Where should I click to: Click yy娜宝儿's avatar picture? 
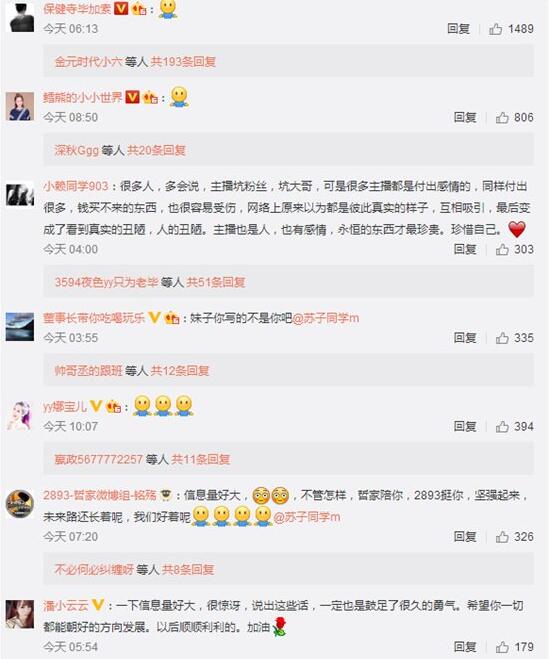click(20, 415)
